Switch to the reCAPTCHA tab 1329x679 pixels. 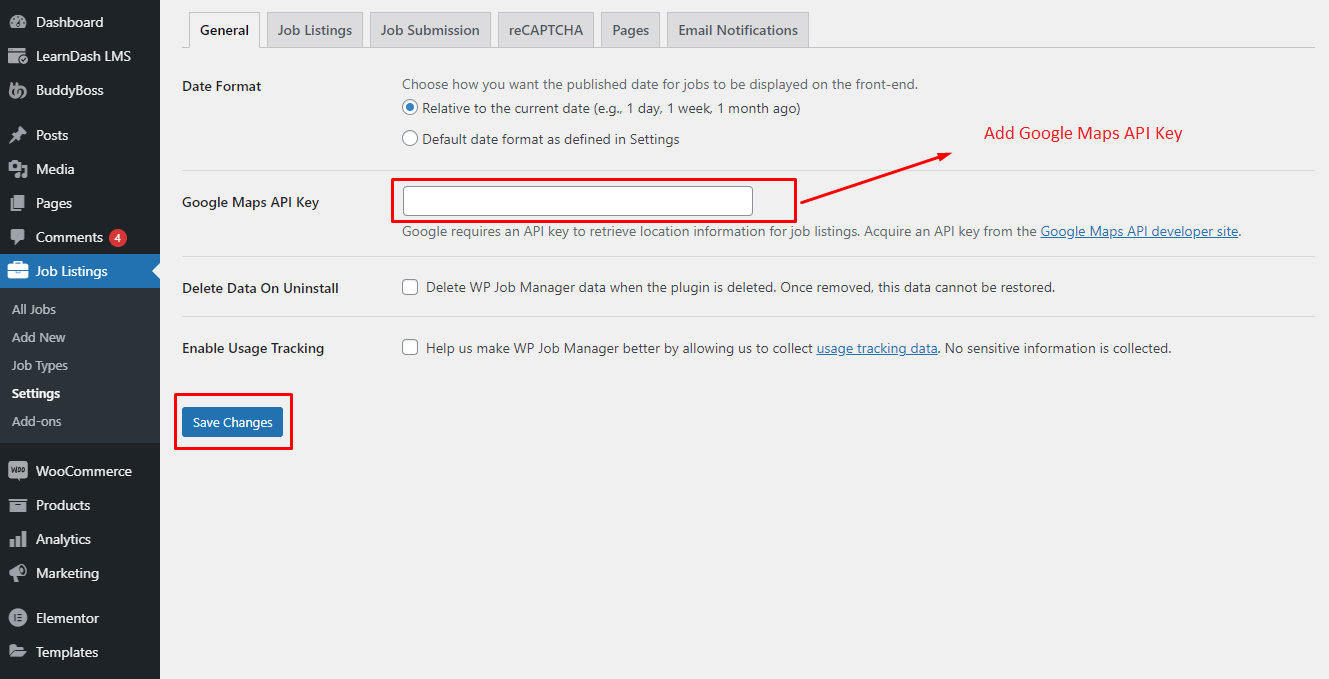[545, 30]
